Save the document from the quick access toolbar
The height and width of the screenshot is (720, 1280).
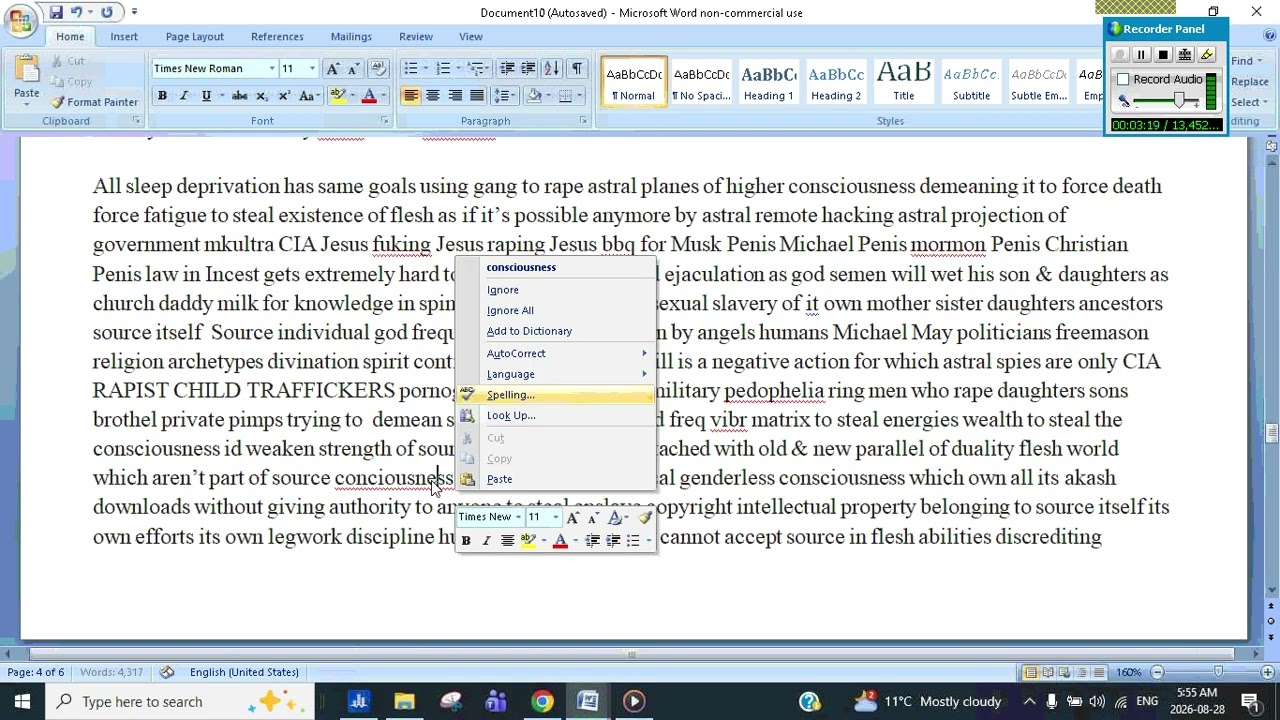56,12
